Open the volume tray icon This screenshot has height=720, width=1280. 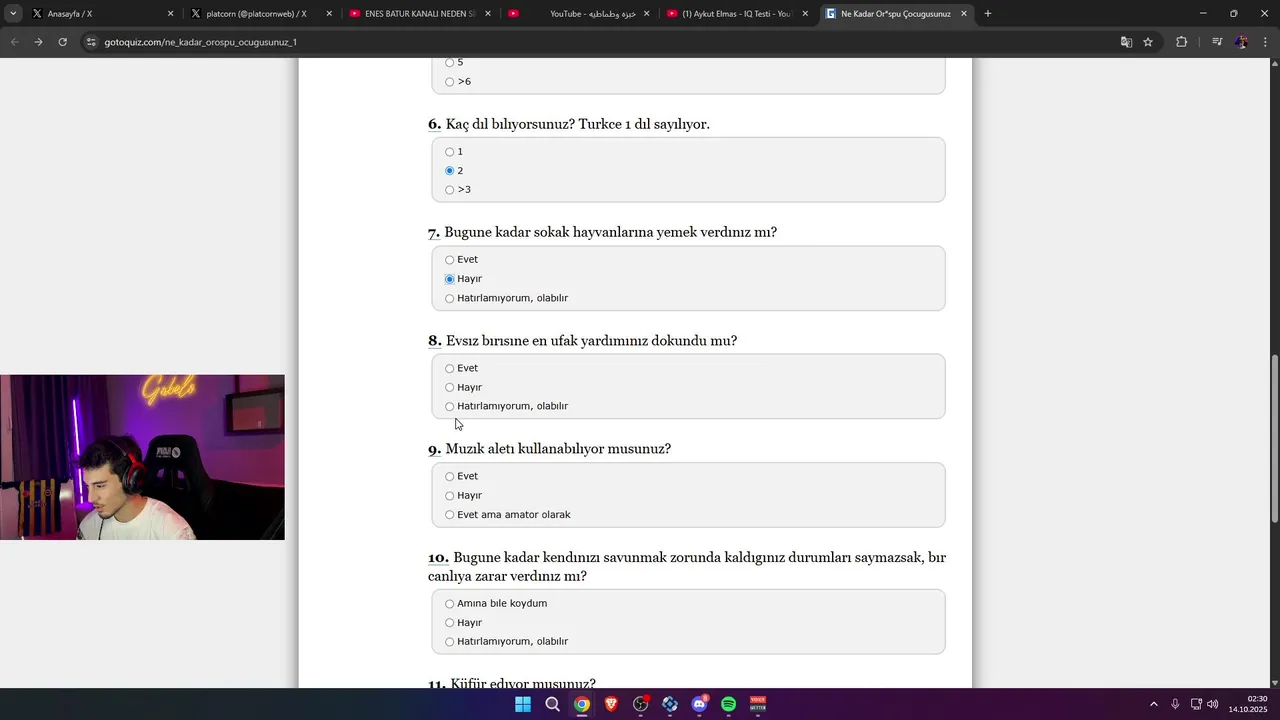coord(1213,704)
